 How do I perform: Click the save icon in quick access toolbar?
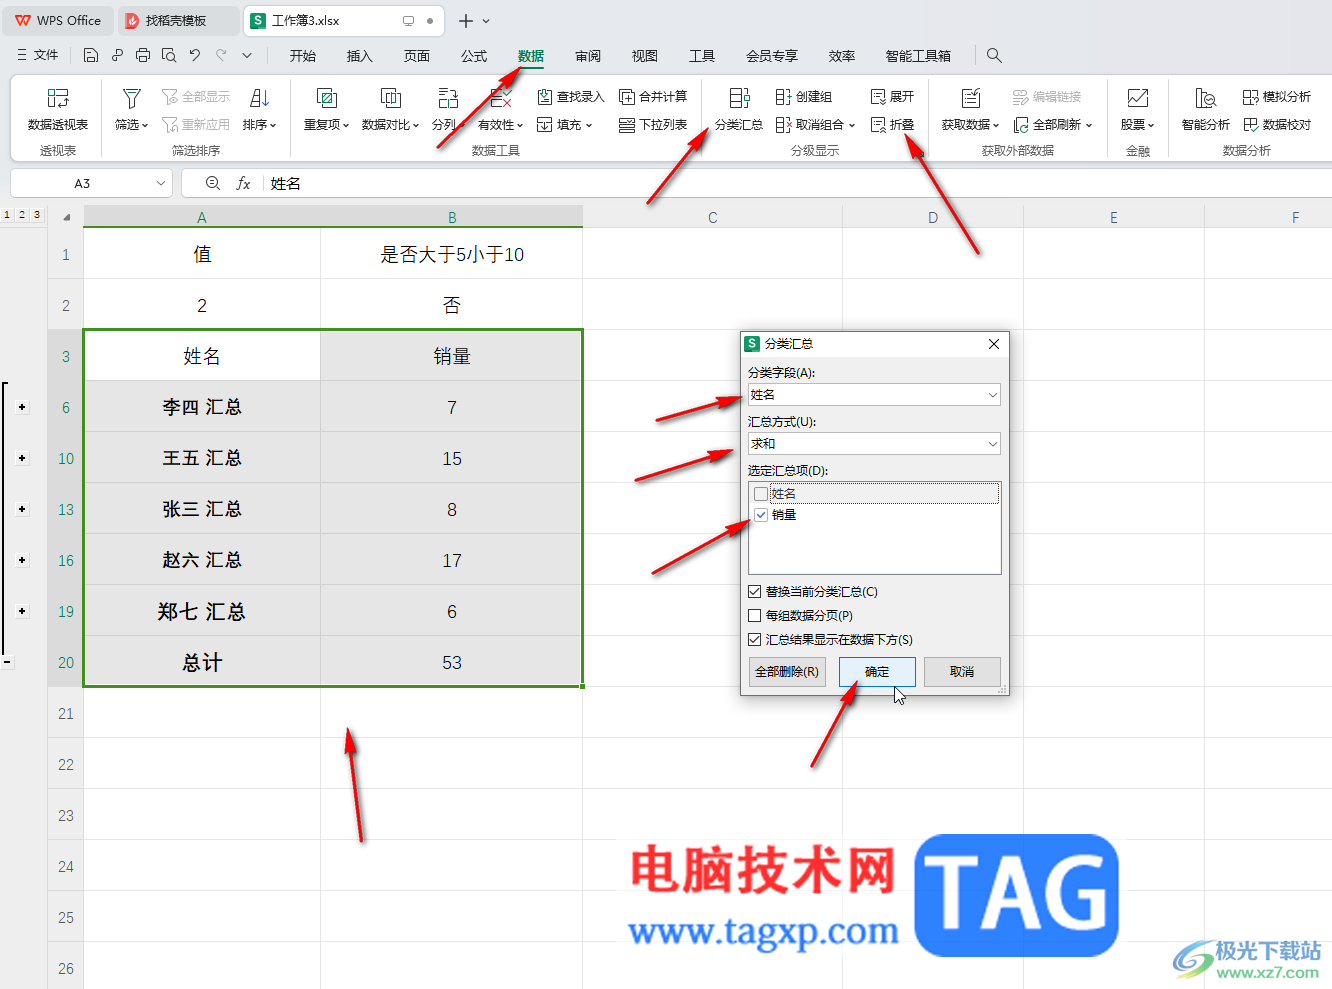[91, 55]
